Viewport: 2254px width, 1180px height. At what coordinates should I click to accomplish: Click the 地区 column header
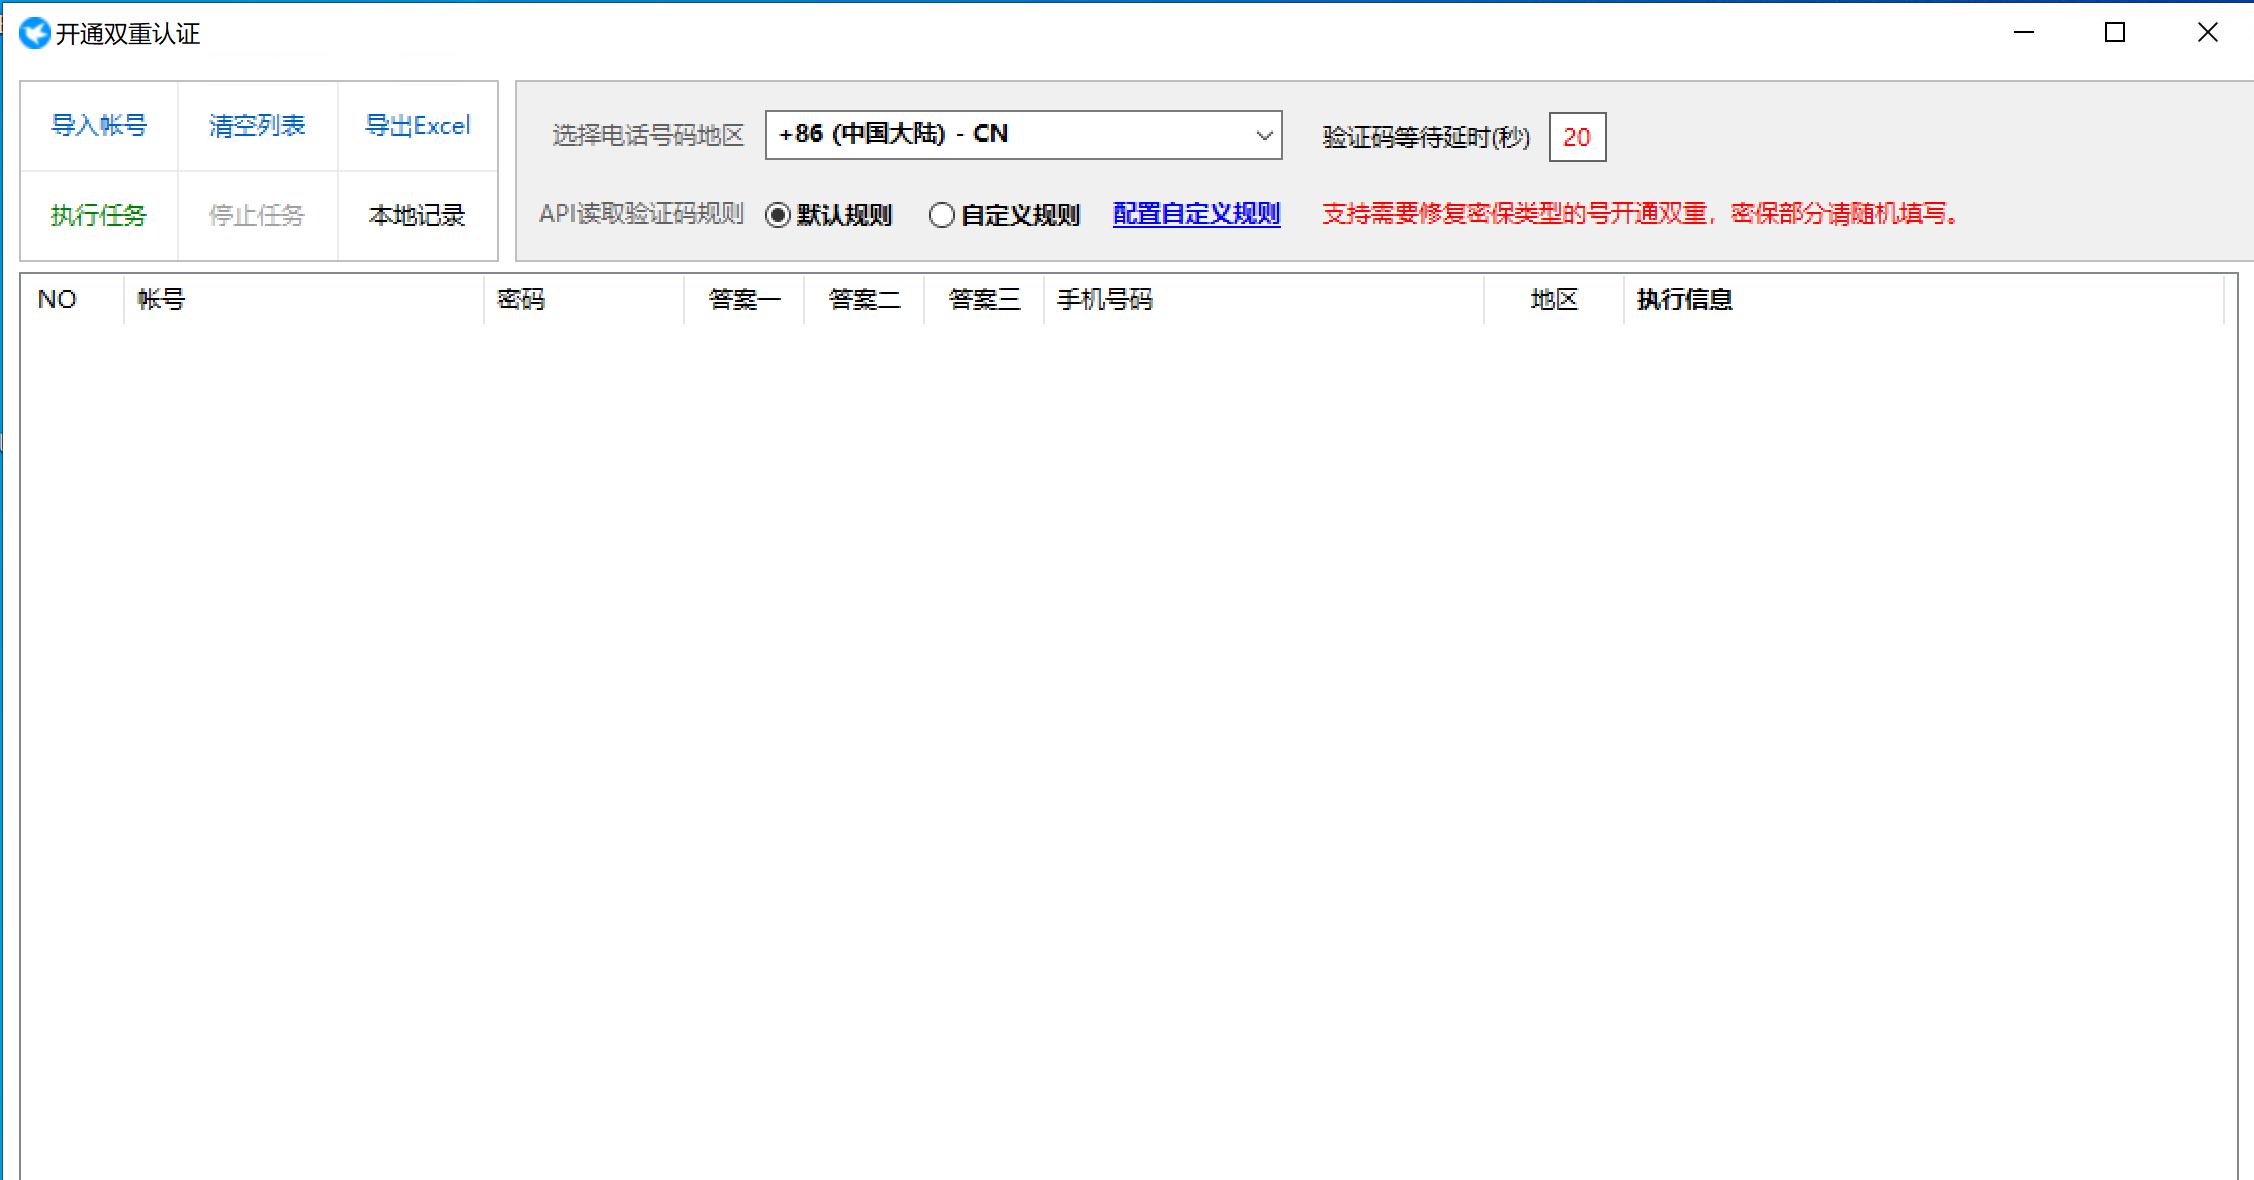(x=1554, y=299)
